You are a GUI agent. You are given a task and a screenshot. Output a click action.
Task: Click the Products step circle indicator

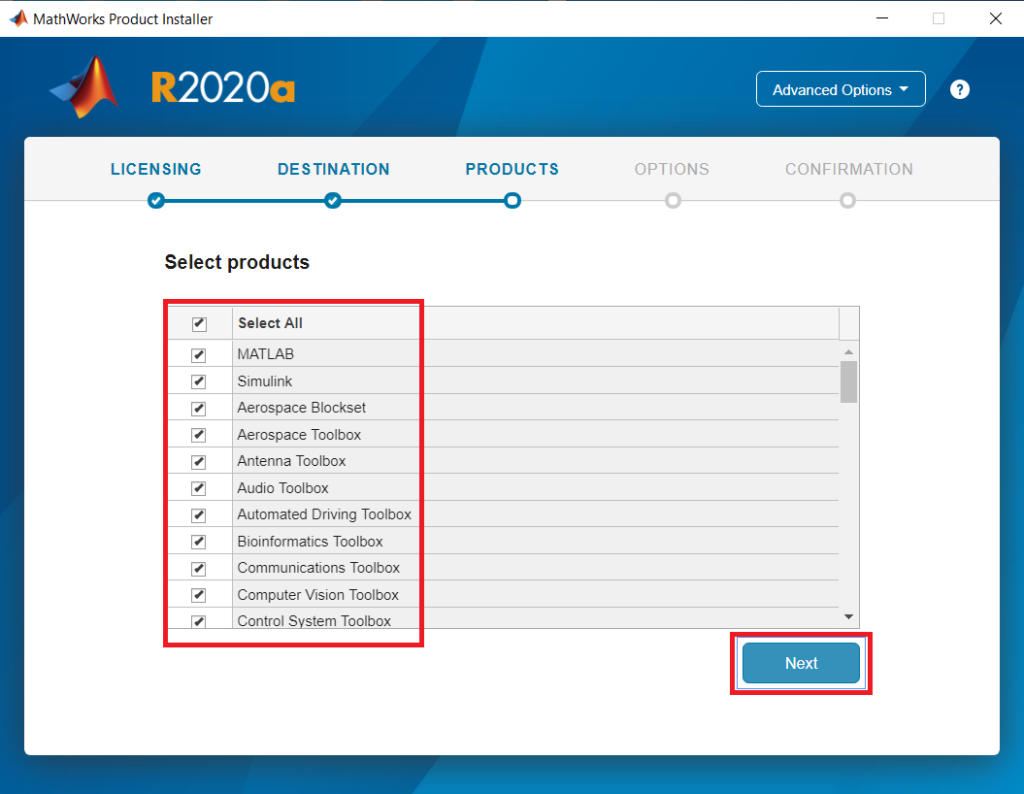point(512,201)
